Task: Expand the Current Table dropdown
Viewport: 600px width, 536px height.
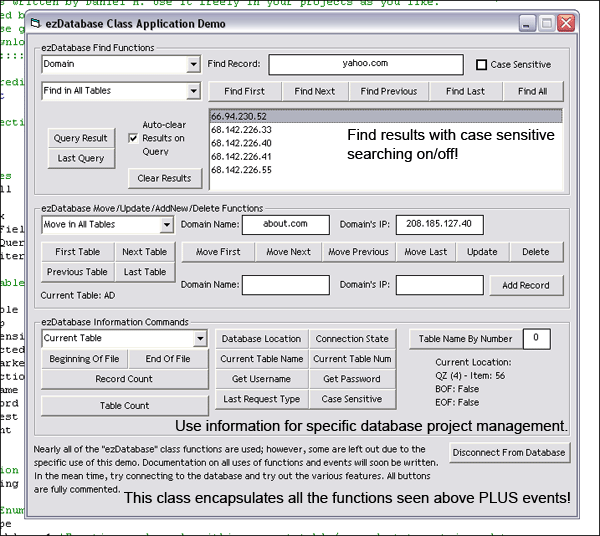Action: (200, 339)
